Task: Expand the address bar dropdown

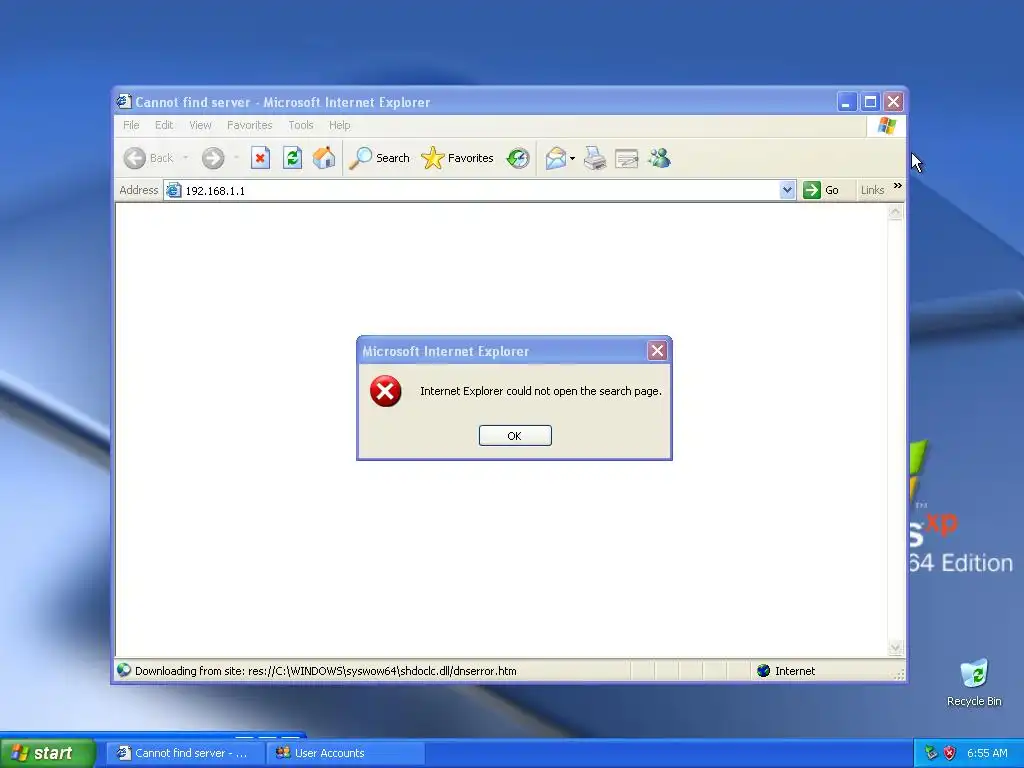Action: (x=787, y=190)
